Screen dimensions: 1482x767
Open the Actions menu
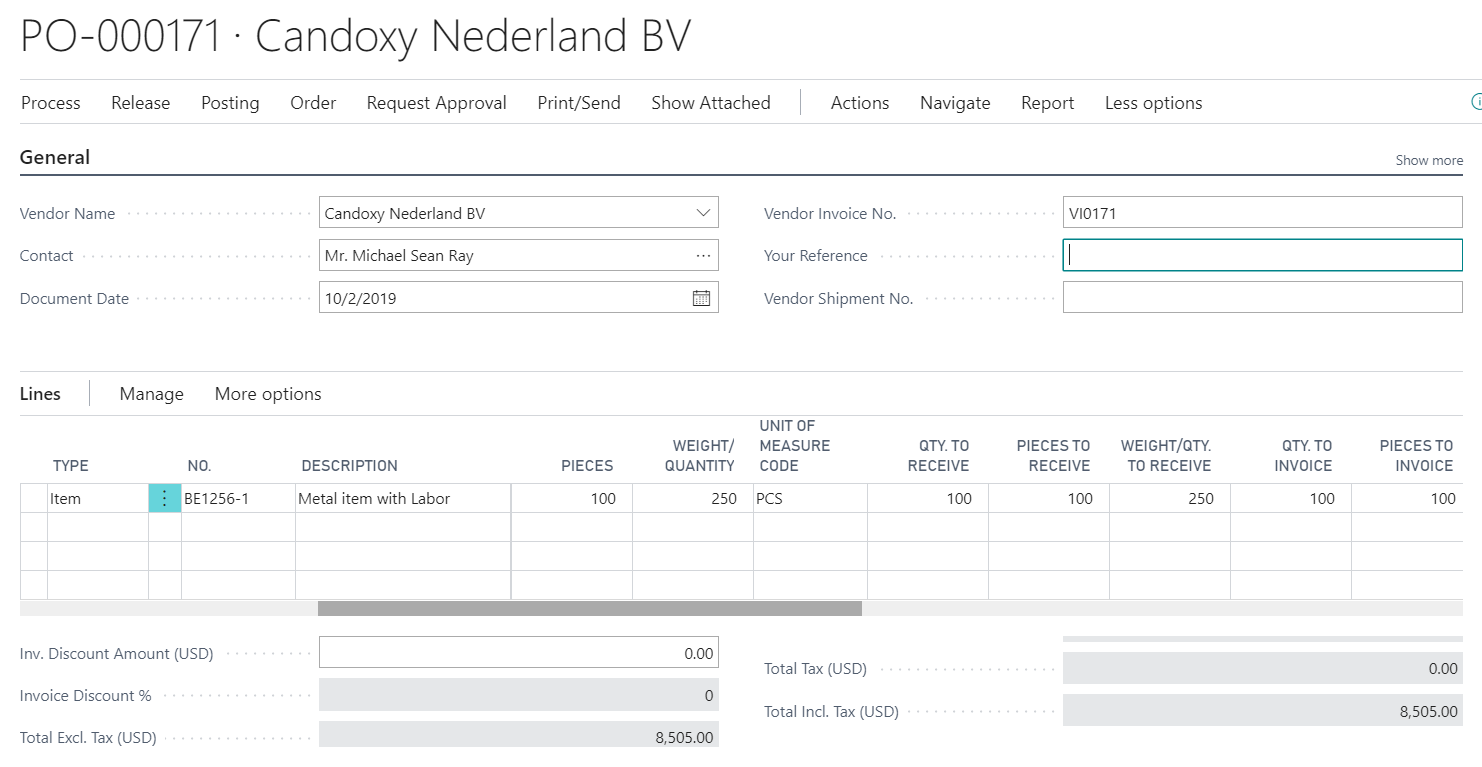(x=860, y=103)
